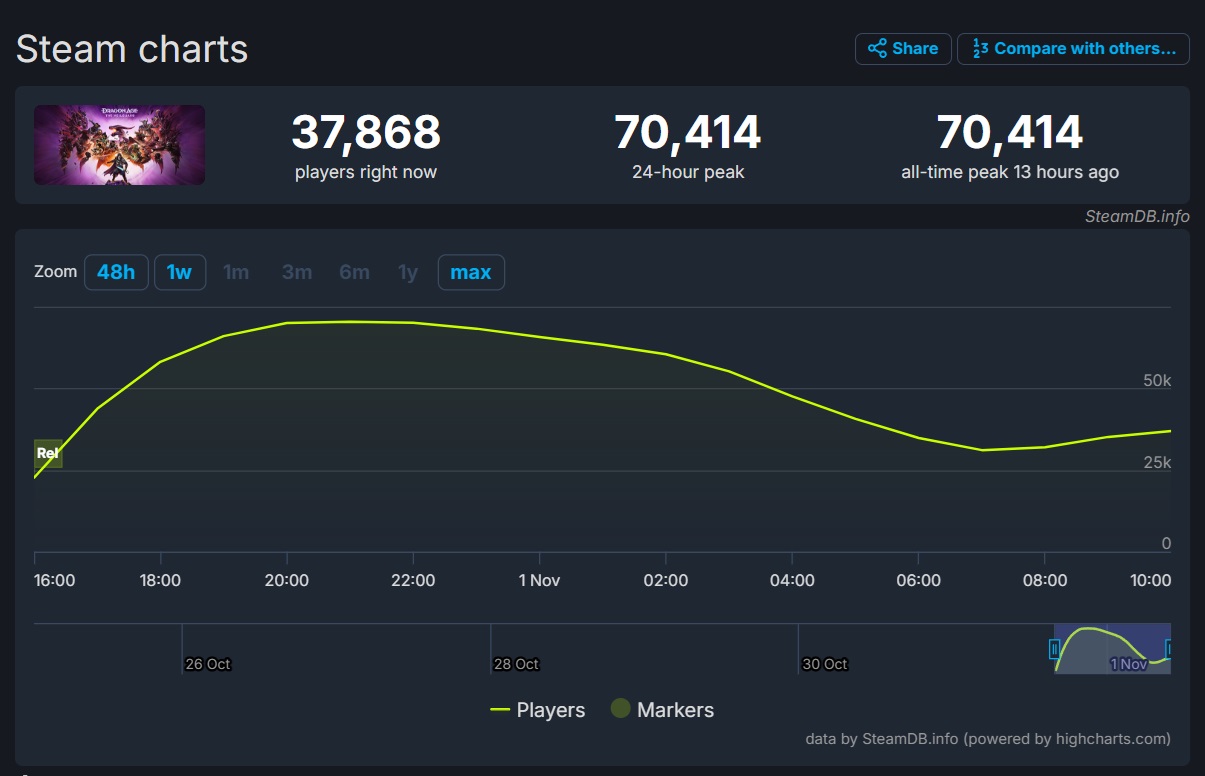This screenshot has height=776, width=1205.
Task: Click the disabled 3m zoom option
Action: click(x=297, y=272)
